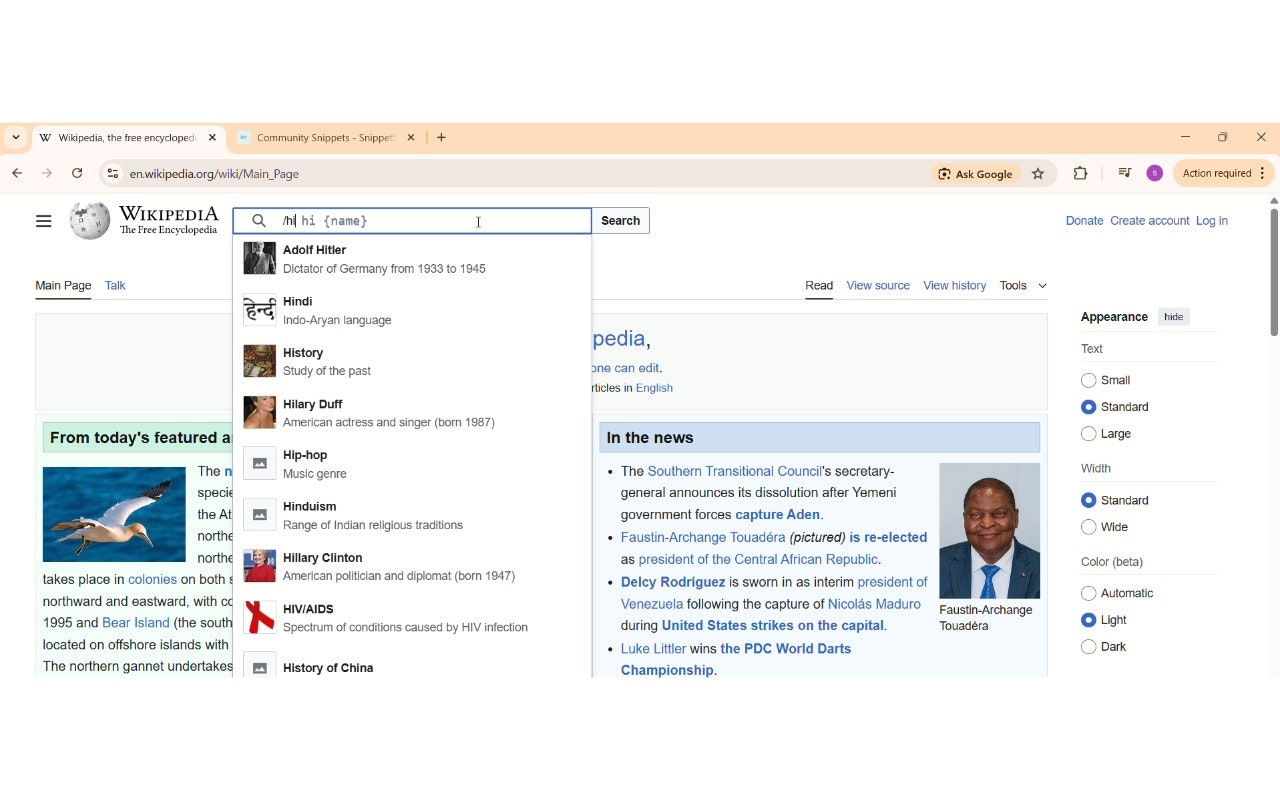
Task: Select Standard width radio
Action: [x=1089, y=500]
